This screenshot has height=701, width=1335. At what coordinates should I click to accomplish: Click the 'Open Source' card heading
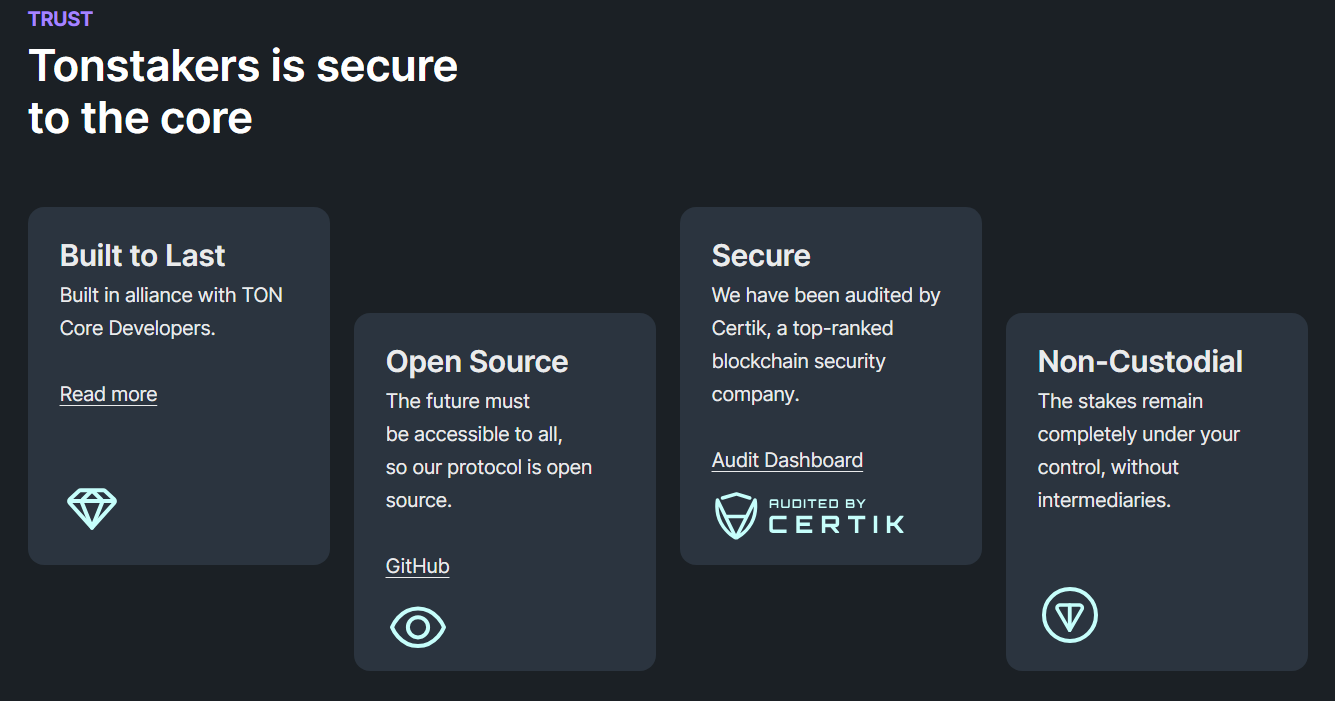[477, 362]
